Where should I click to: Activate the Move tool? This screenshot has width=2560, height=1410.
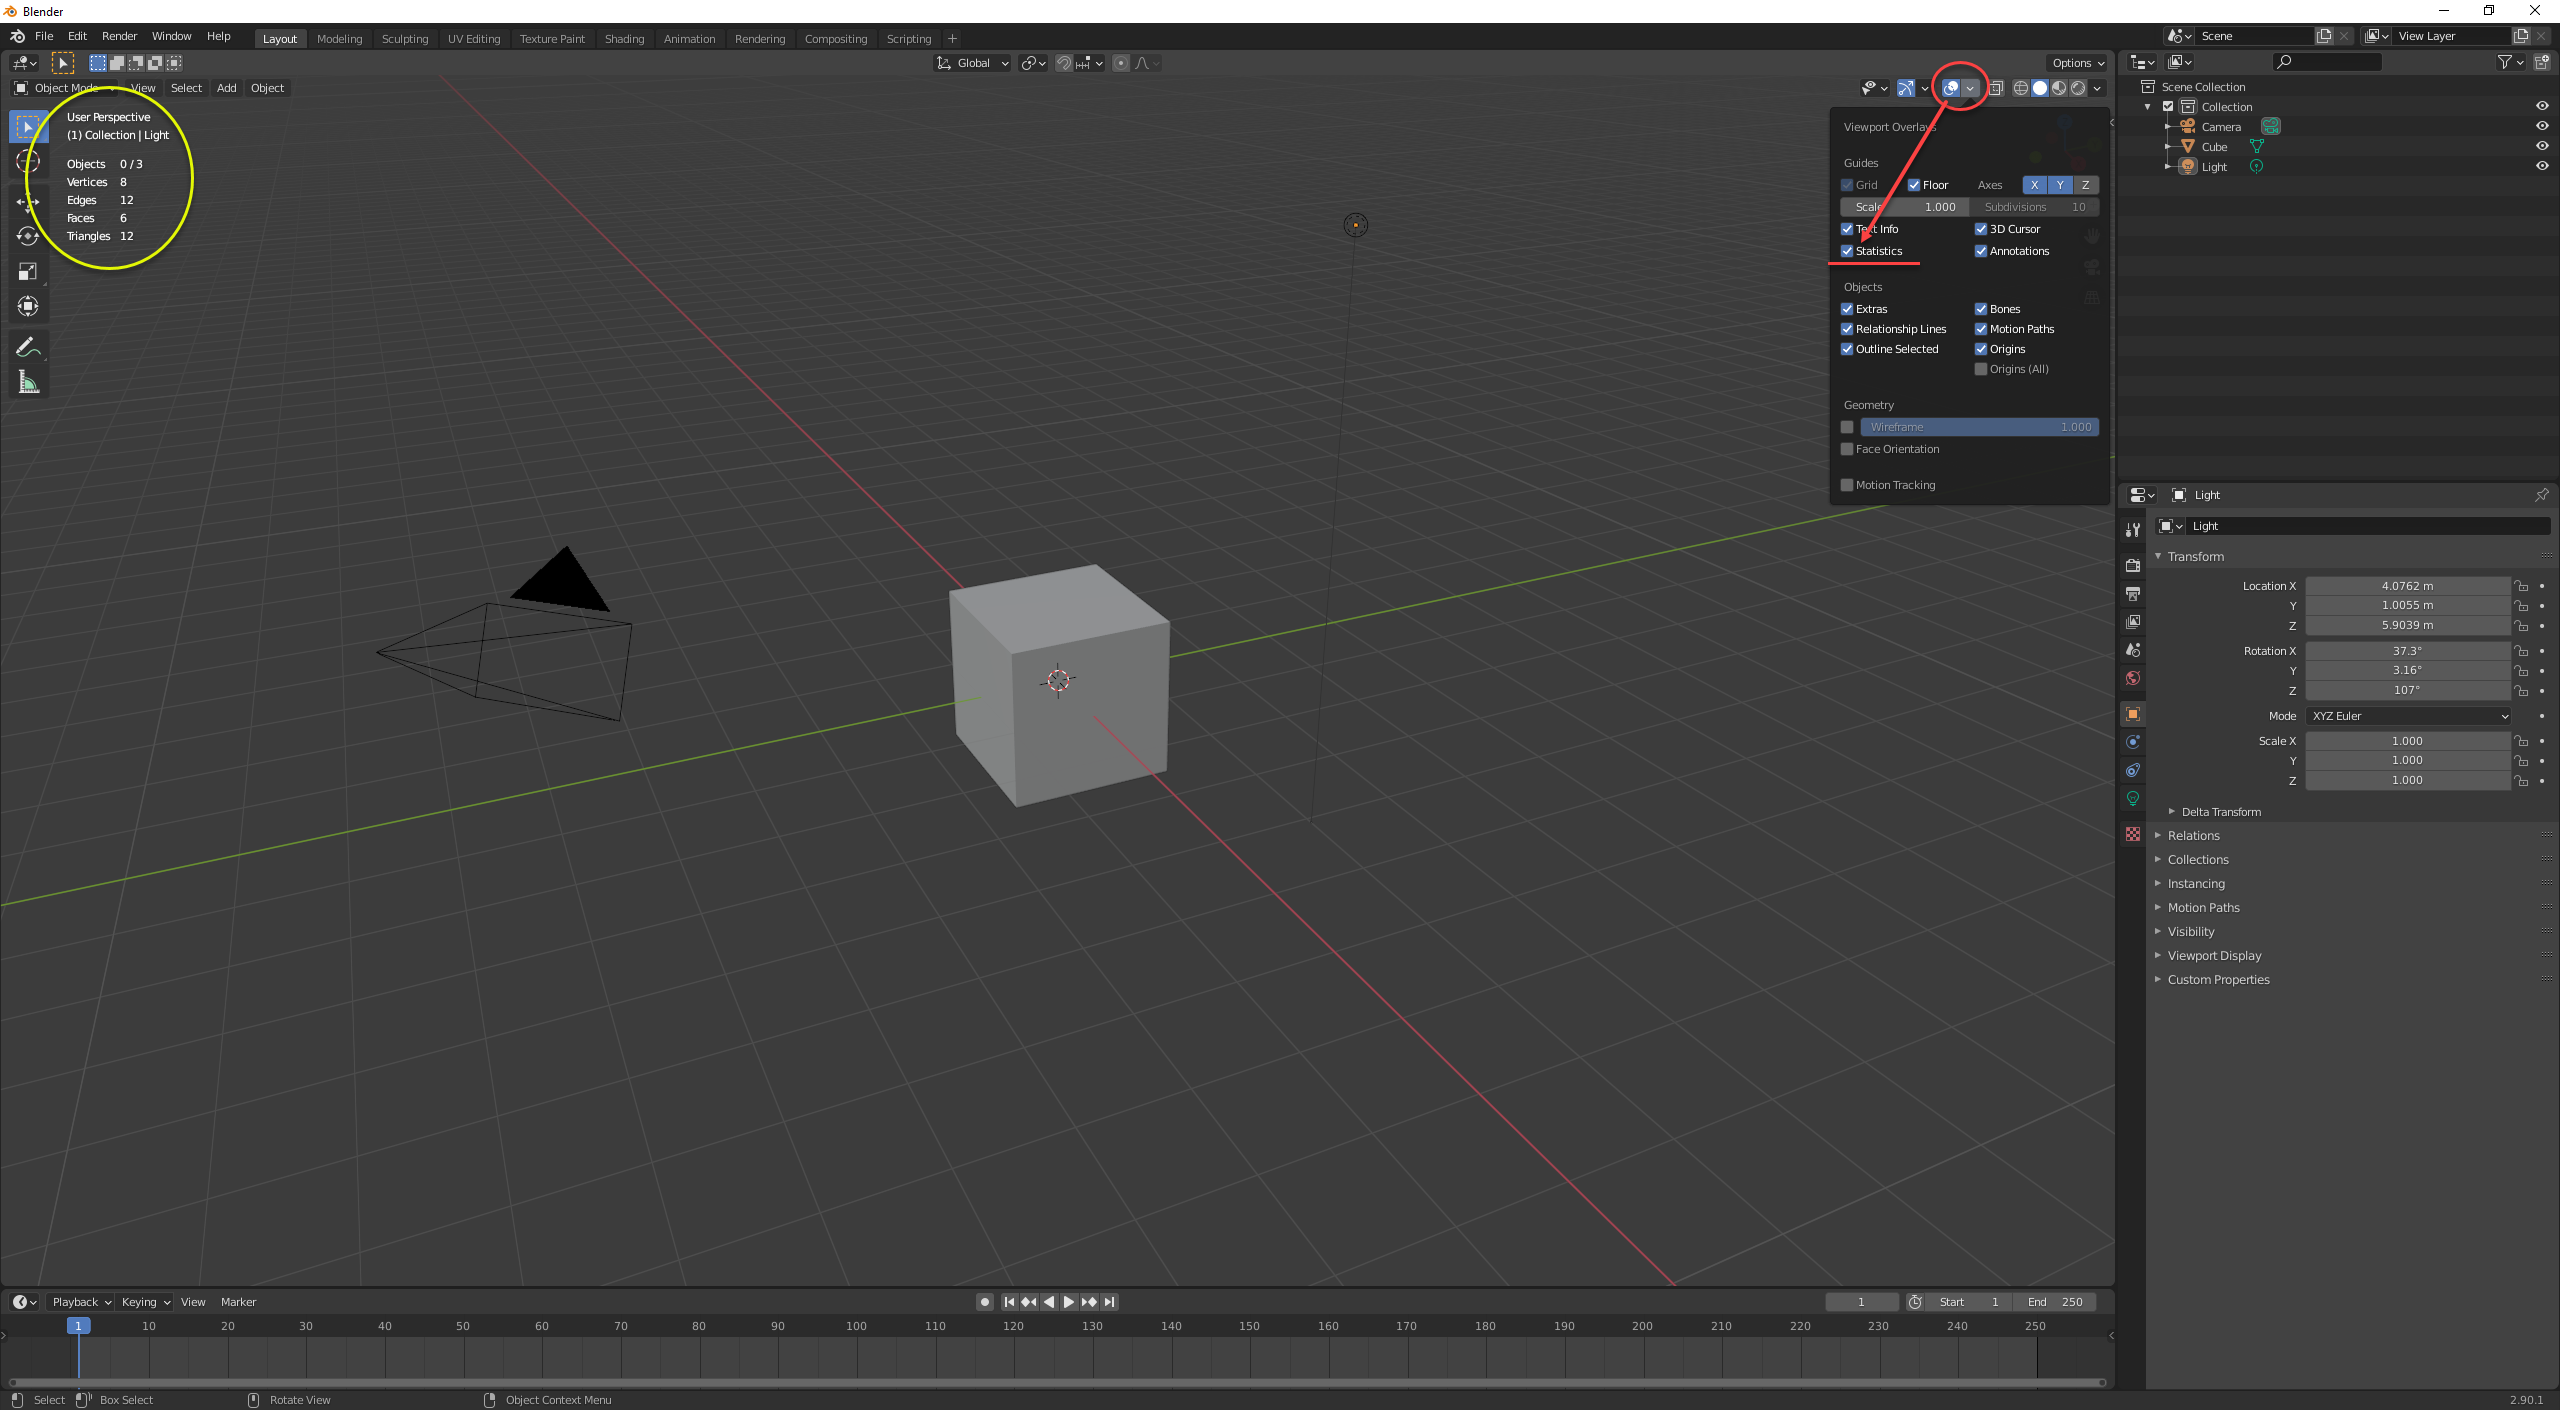(28, 201)
